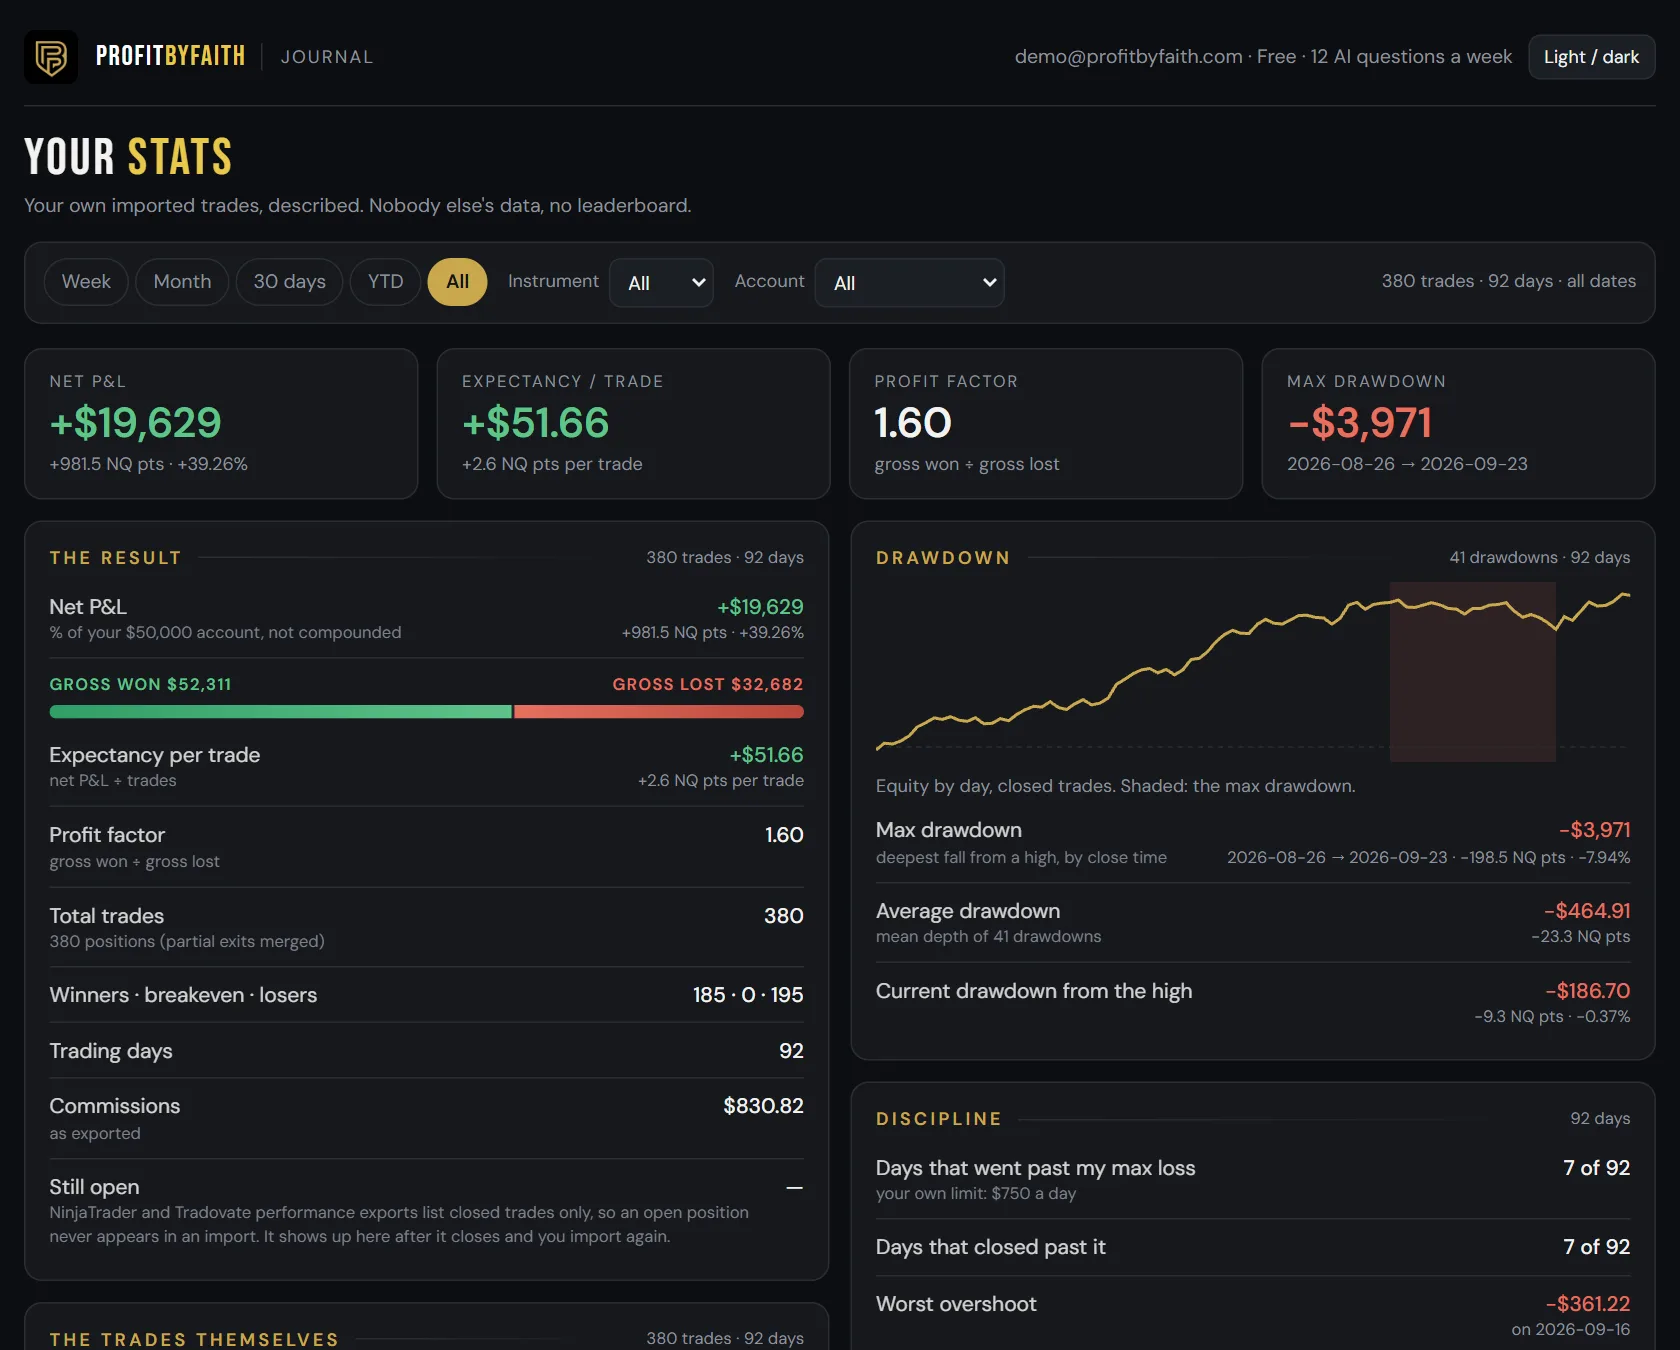Click the 'Expectancy per trade' row label
Image resolution: width=1680 pixels, height=1350 pixels.
(155, 755)
